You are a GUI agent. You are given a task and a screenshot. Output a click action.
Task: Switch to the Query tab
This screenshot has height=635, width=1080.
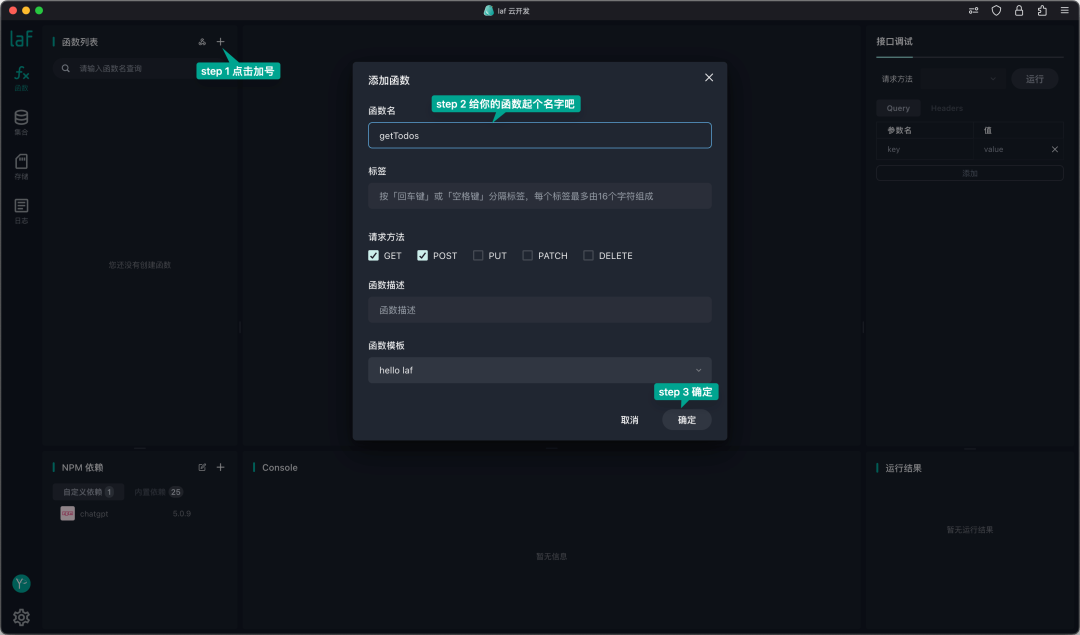click(x=897, y=108)
